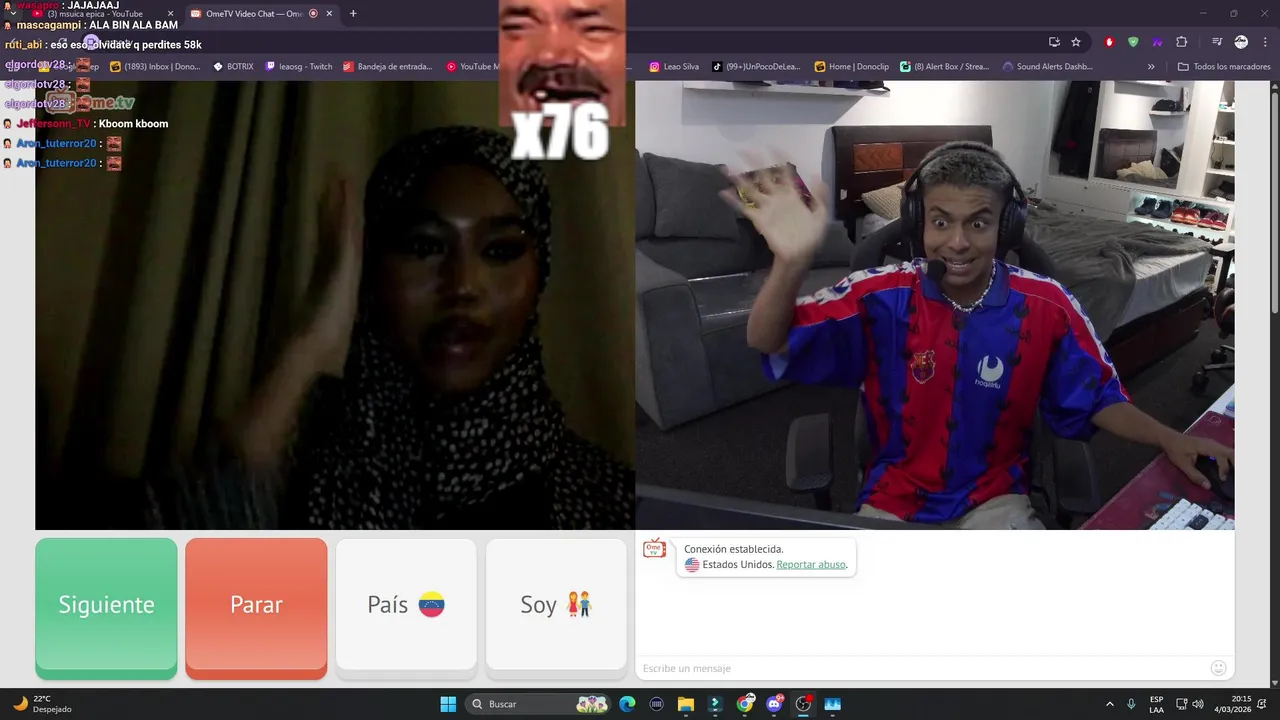Open the green shield extension
1280x720 pixels.
(x=1133, y=42)
